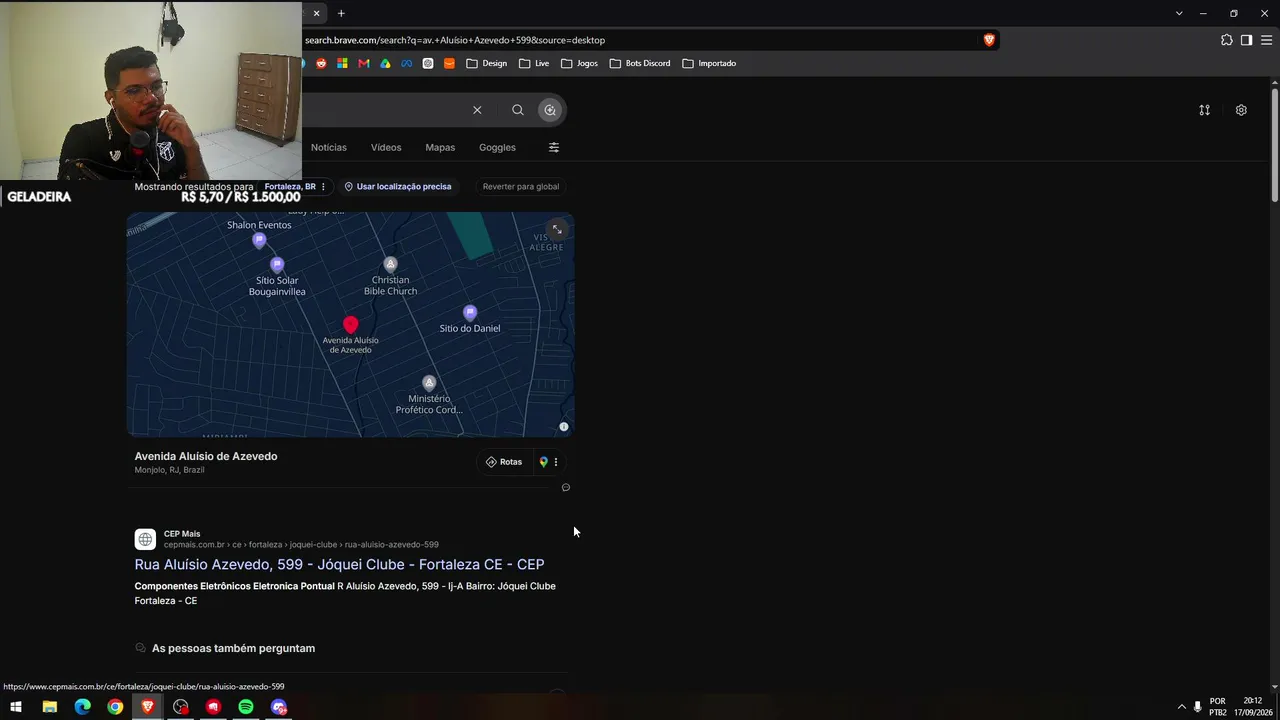Image resolution: width=1280 pixels, height=720 pixels.
Task: Toggle the browser sidebar panel icon
Action: click(x=1246, y=40)
